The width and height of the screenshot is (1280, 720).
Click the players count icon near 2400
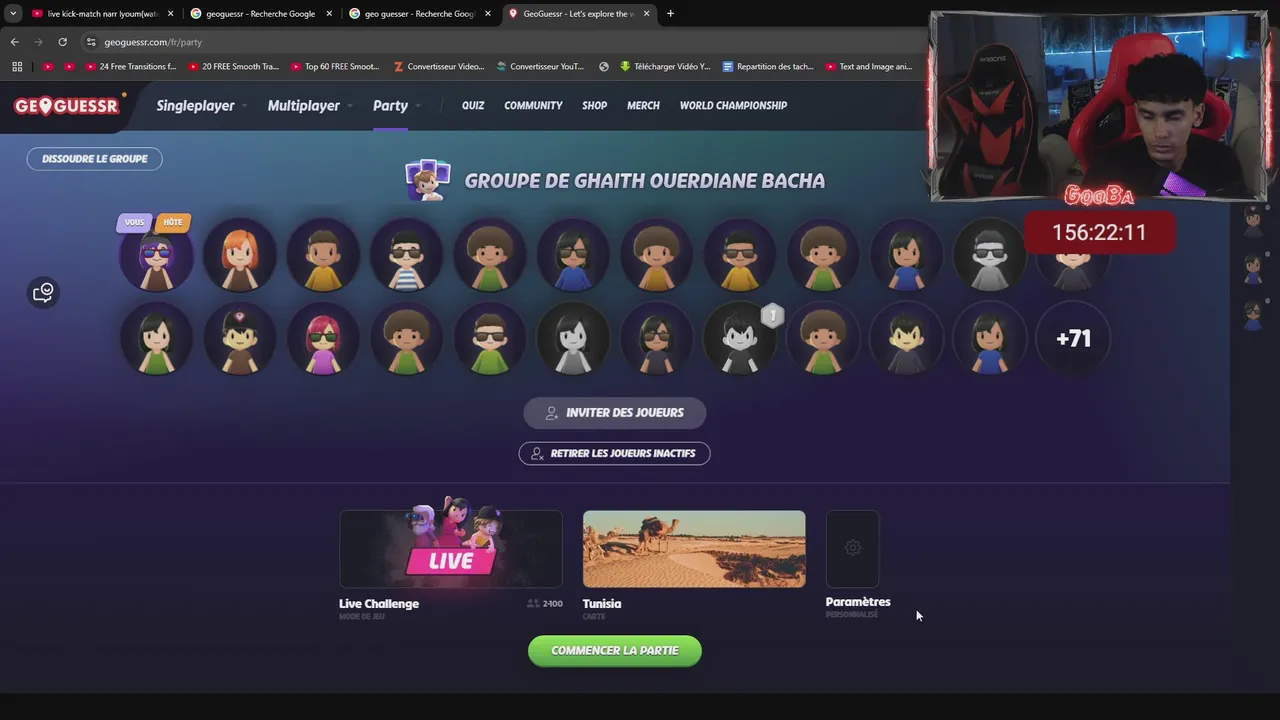point(533,604)
